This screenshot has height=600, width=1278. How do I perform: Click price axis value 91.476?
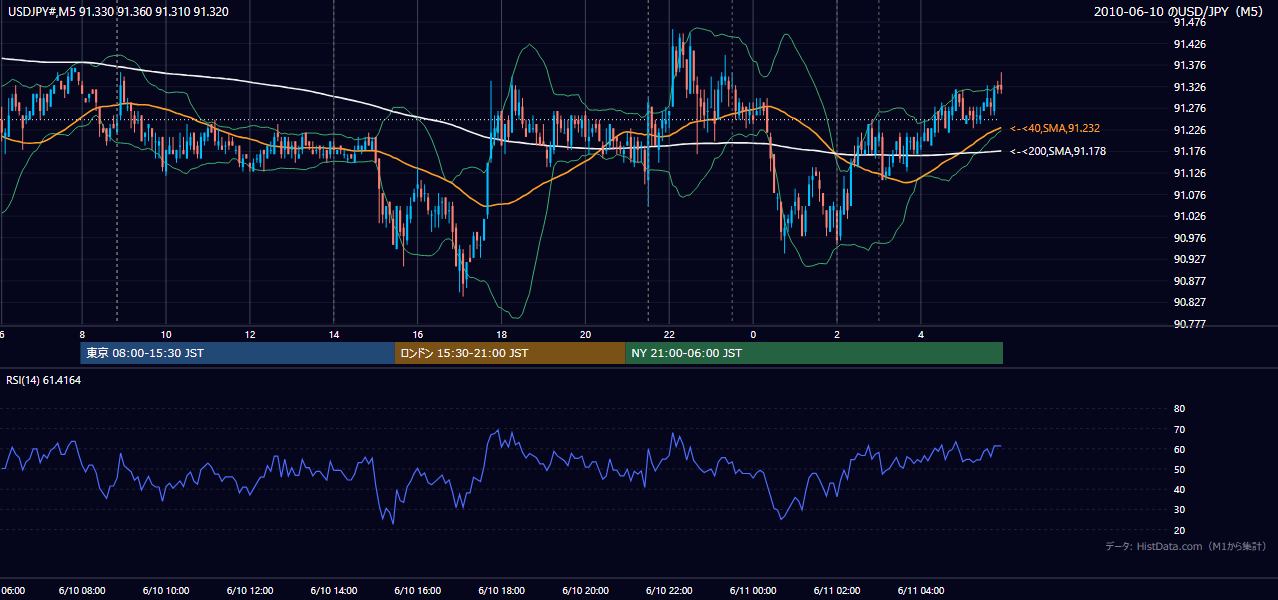coord(1189,22)
